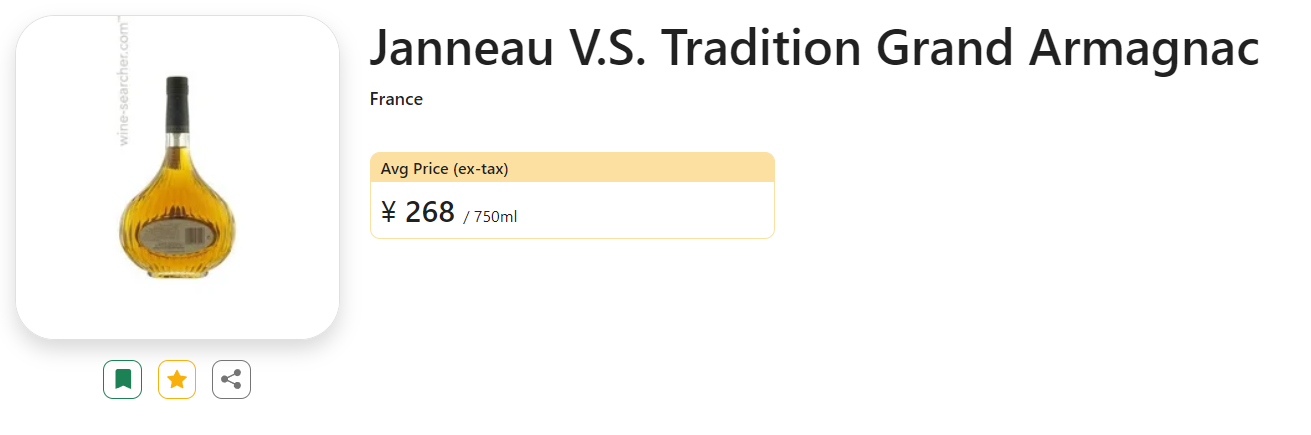The image size is (1311, 435).
Task: Click the white price card body
Action: click(572, 210)
